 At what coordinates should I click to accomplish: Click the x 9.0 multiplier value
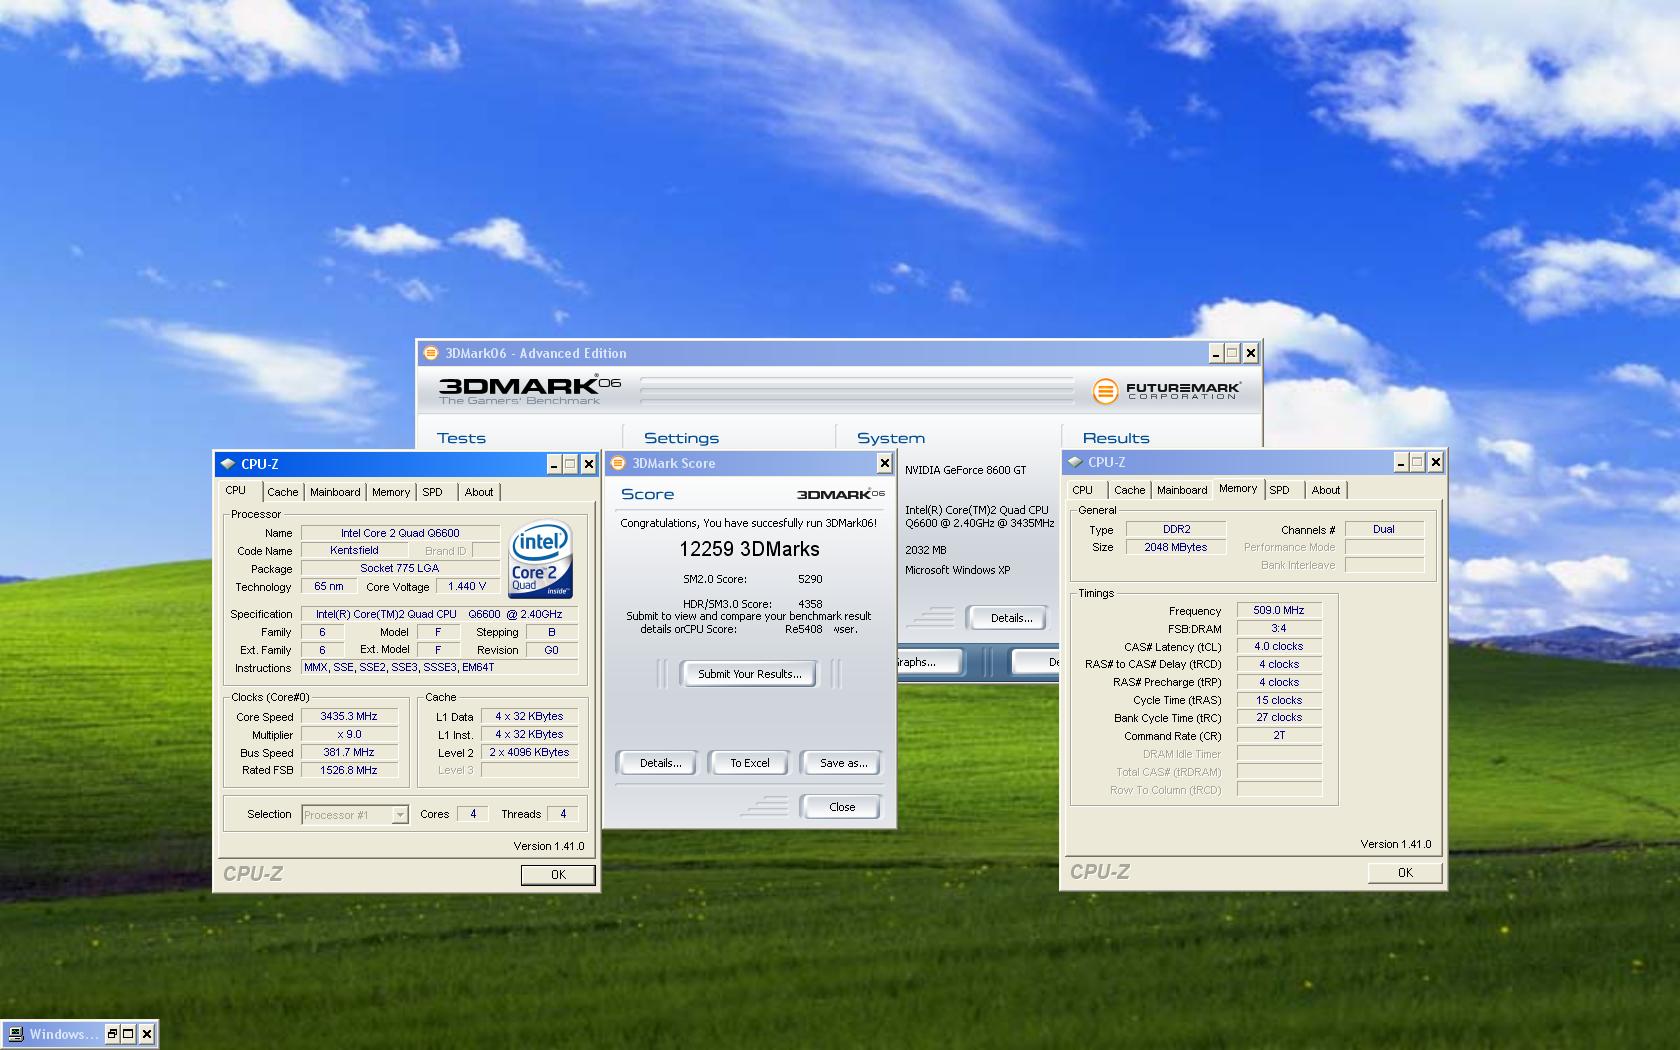[x=349, y=734]
